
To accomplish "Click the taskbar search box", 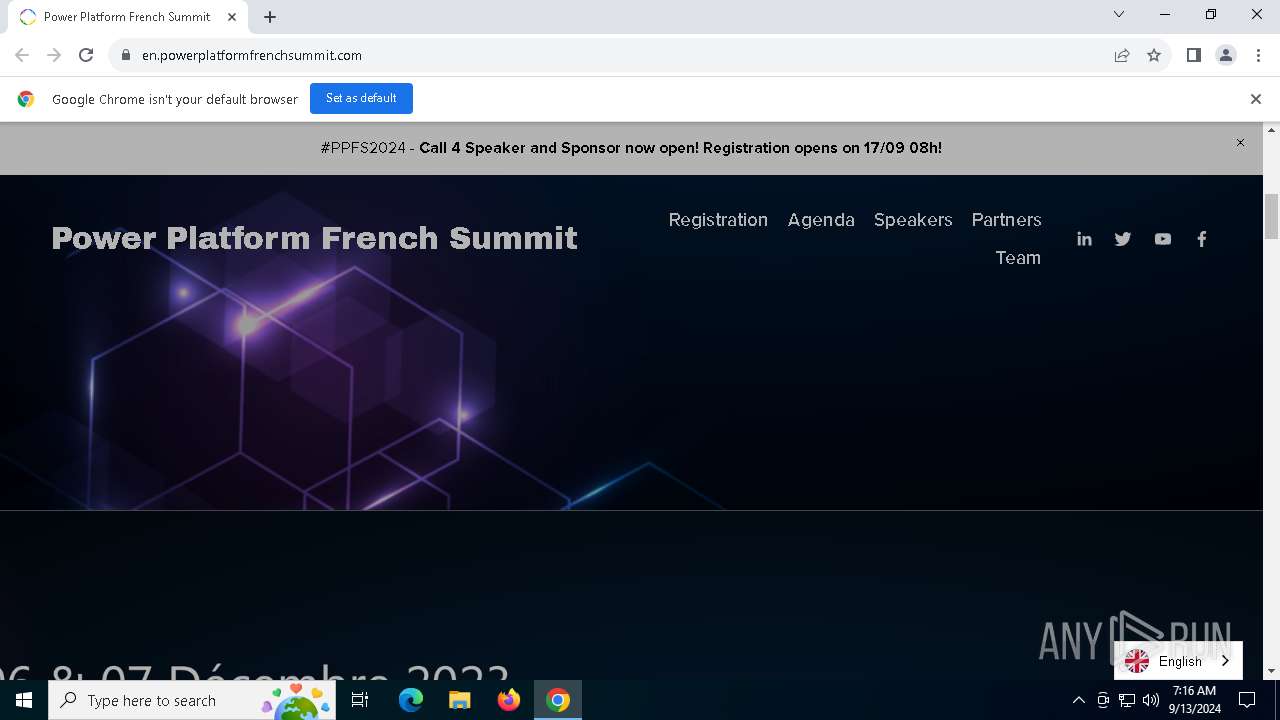I will (192, 700).
